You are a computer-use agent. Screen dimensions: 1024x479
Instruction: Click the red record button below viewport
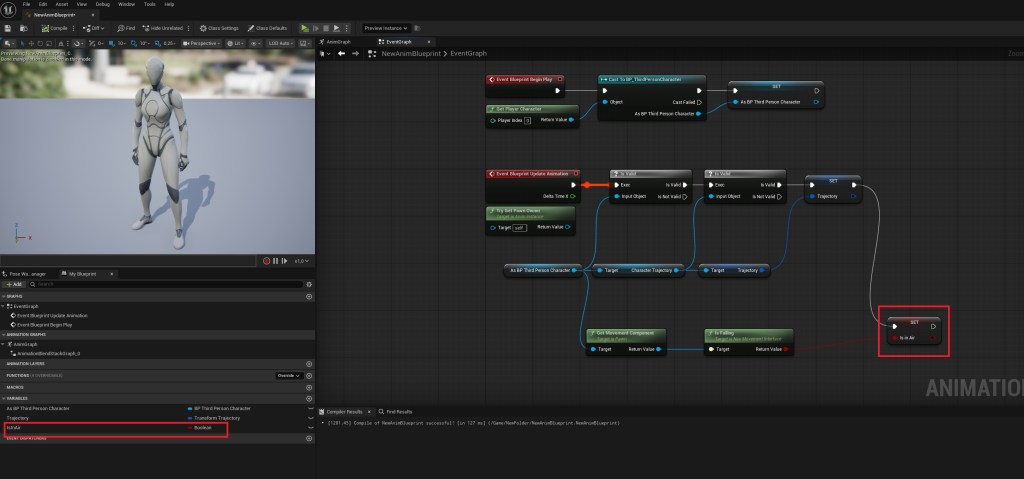267,260
